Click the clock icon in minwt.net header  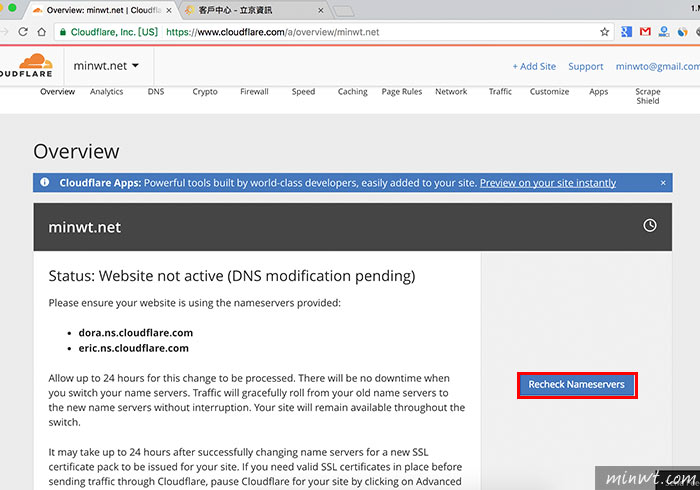coord(650,225)
